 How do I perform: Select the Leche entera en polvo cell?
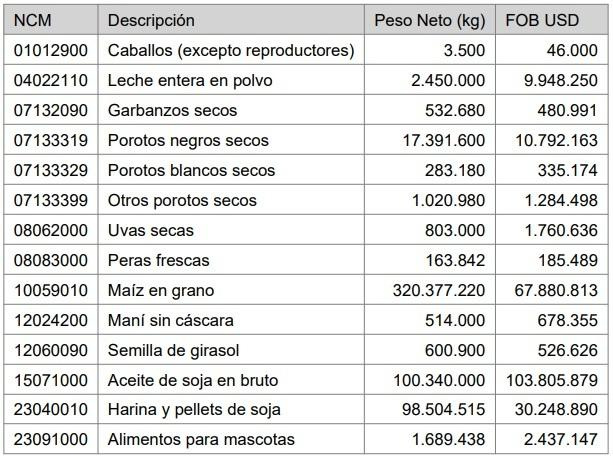[189, 80]
